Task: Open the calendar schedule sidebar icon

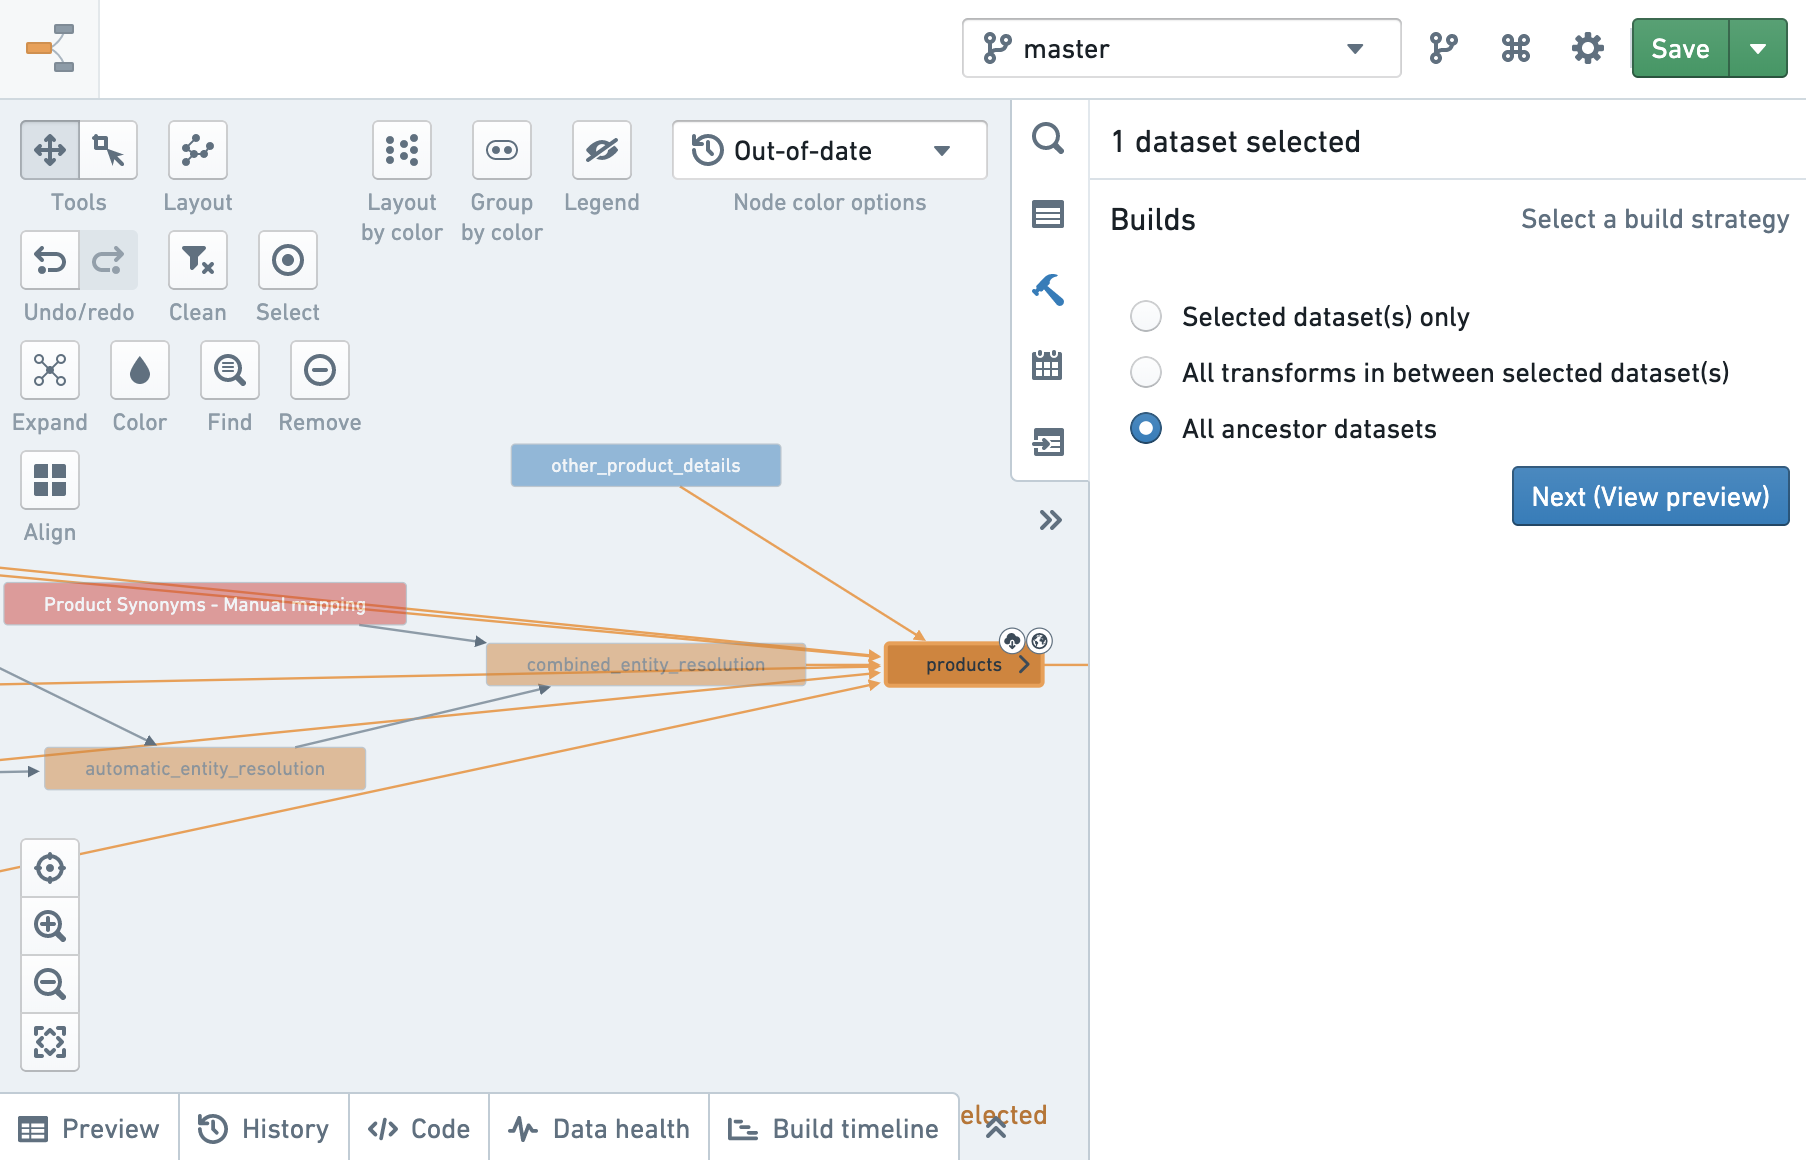Action: (1048, 366)
